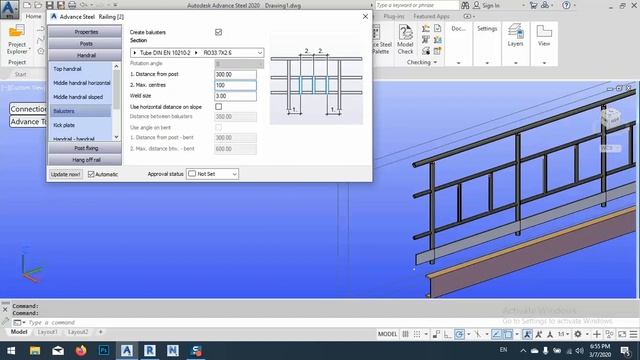The width and height of the screenshot is (640, 360).
Task: Open the Windows notification center
Action: pyautogui.click(x=625, y=351)
